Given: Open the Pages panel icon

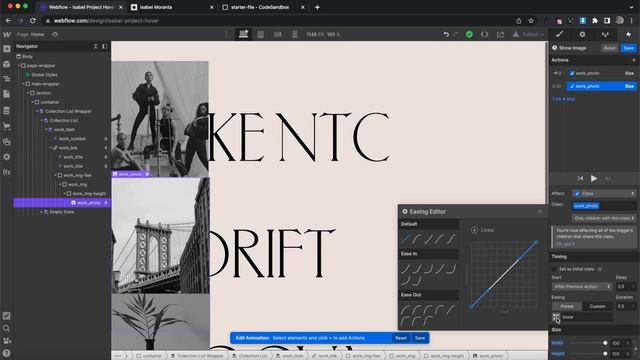Looking at the screenshot, I should coord(7,94).
